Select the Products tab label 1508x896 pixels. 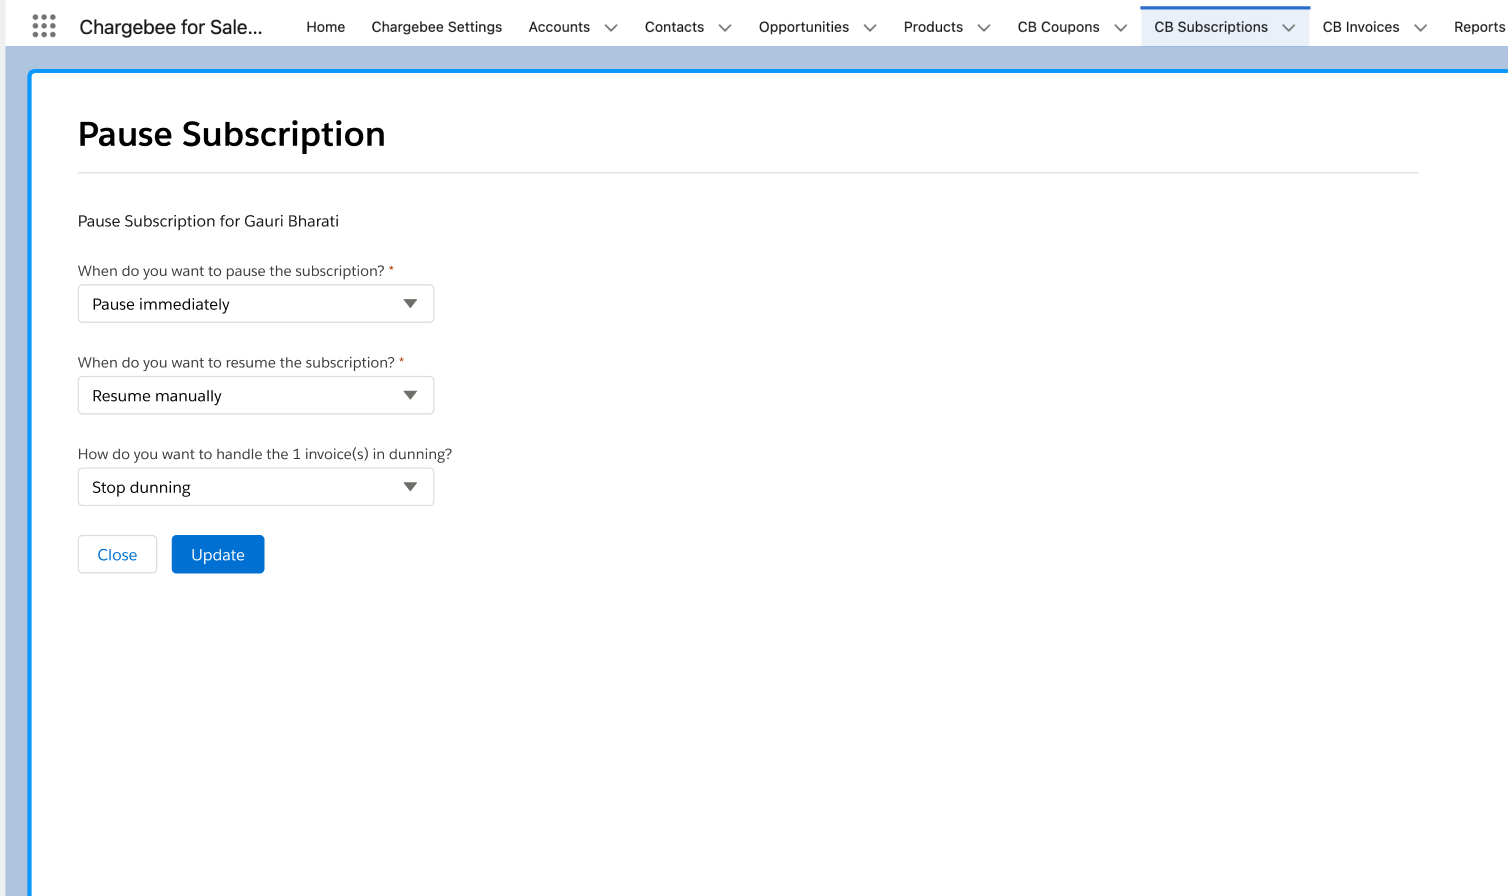pyautogui.click(x=933, y=27)
